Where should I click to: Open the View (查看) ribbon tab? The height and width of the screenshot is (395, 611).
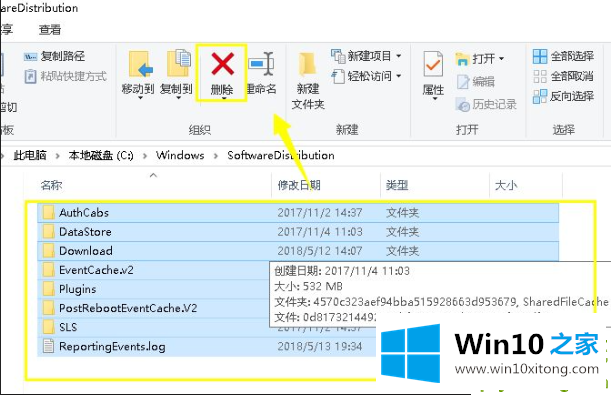(50, 30)
